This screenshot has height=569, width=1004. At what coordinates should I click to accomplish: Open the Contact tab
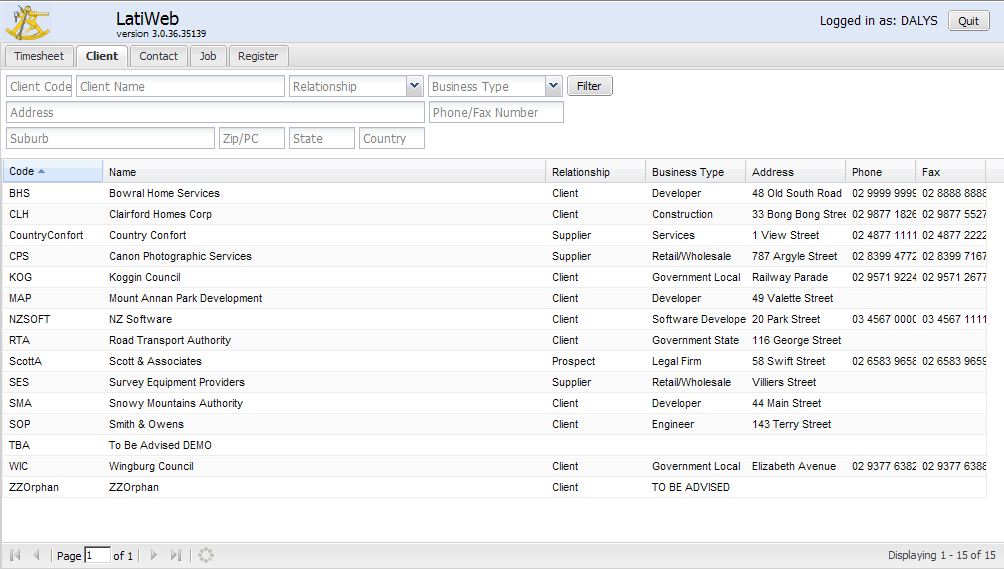coord(158,56)
